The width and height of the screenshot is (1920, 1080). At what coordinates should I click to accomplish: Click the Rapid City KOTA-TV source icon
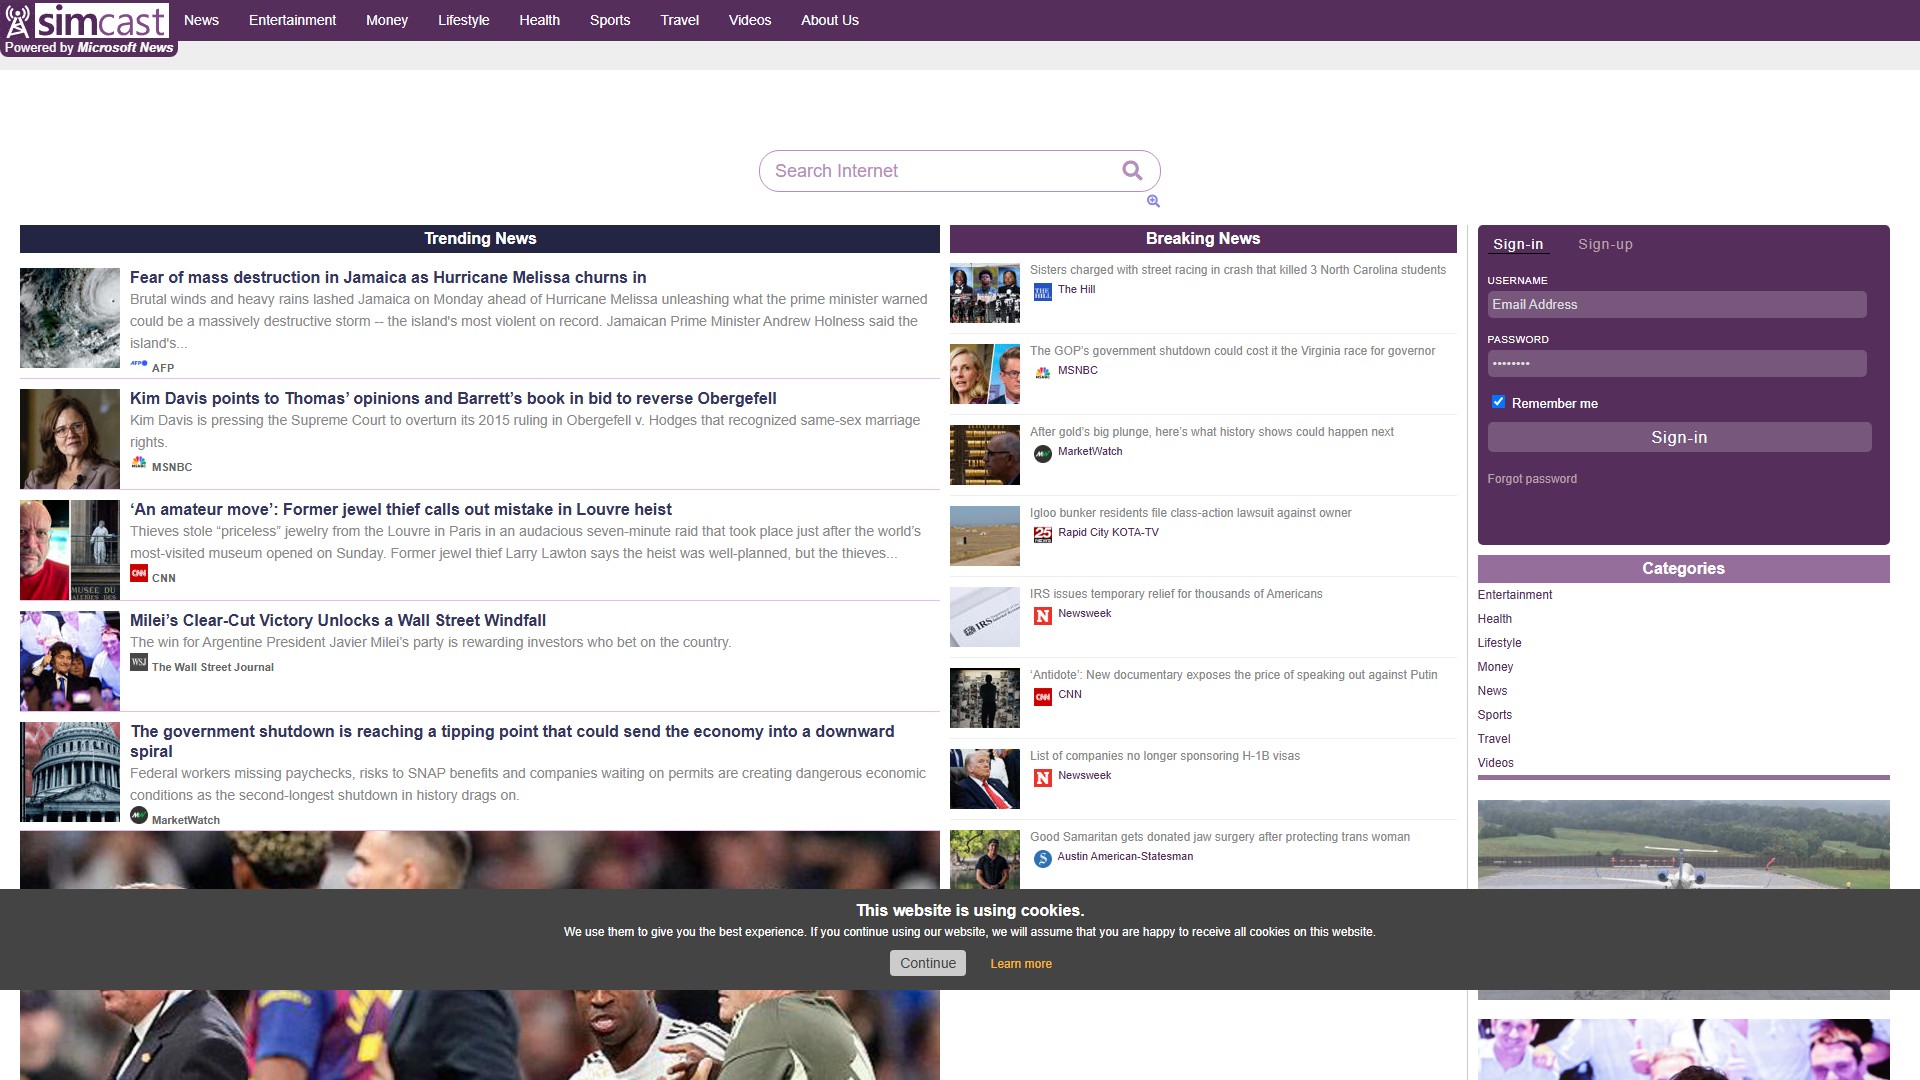pos(1042,535)
